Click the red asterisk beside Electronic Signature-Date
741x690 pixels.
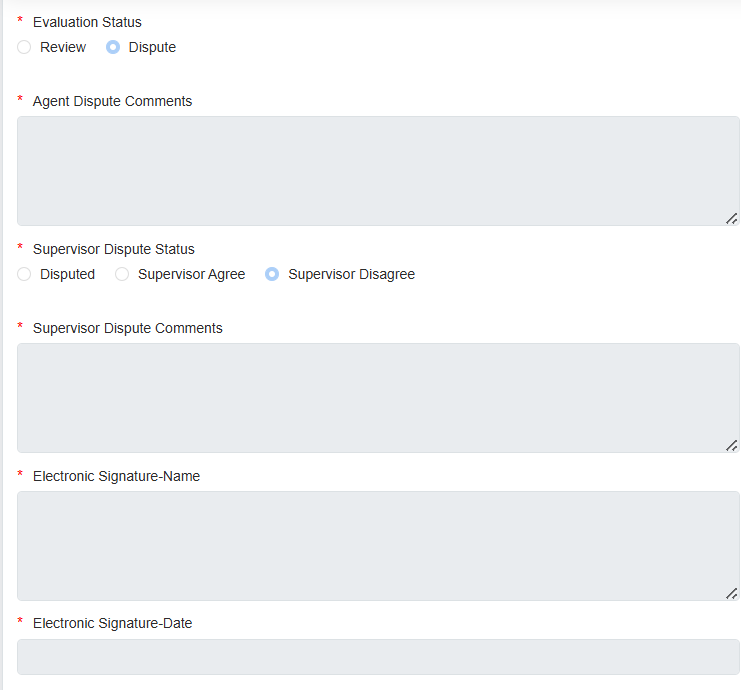coord(20,622)
